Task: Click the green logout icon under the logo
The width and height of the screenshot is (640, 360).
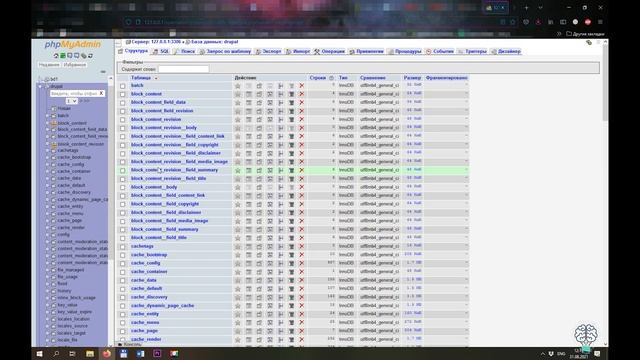Action: pos(63,56)
